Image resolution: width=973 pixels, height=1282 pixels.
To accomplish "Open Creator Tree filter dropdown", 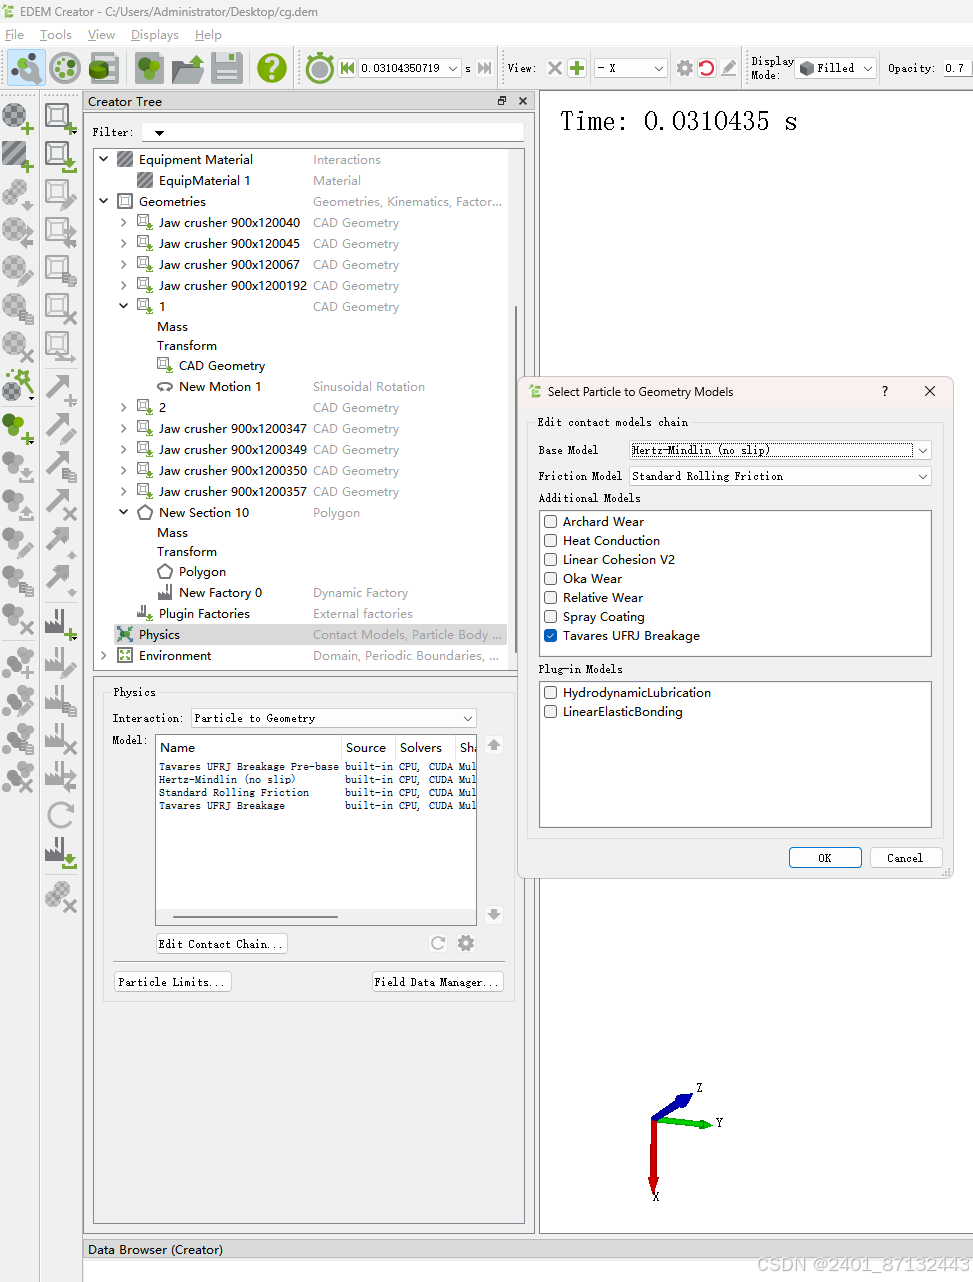I will coord(159,132).
